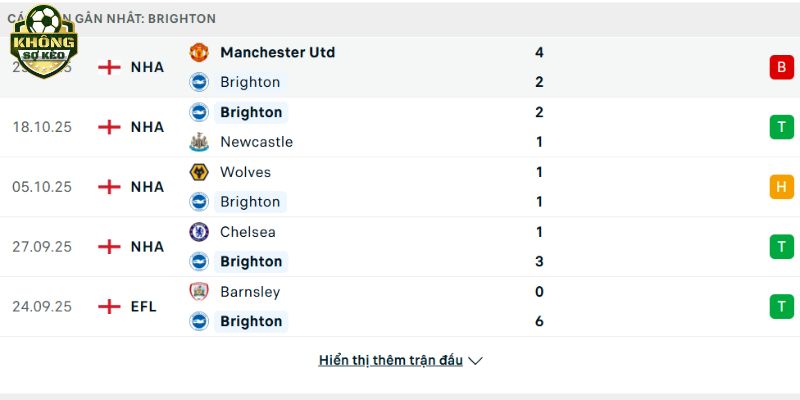Viewport: 800px width, 400px height.
Task: Expand more matches with 'Hiển thị thêm trận đấu'
Action: 390,360
